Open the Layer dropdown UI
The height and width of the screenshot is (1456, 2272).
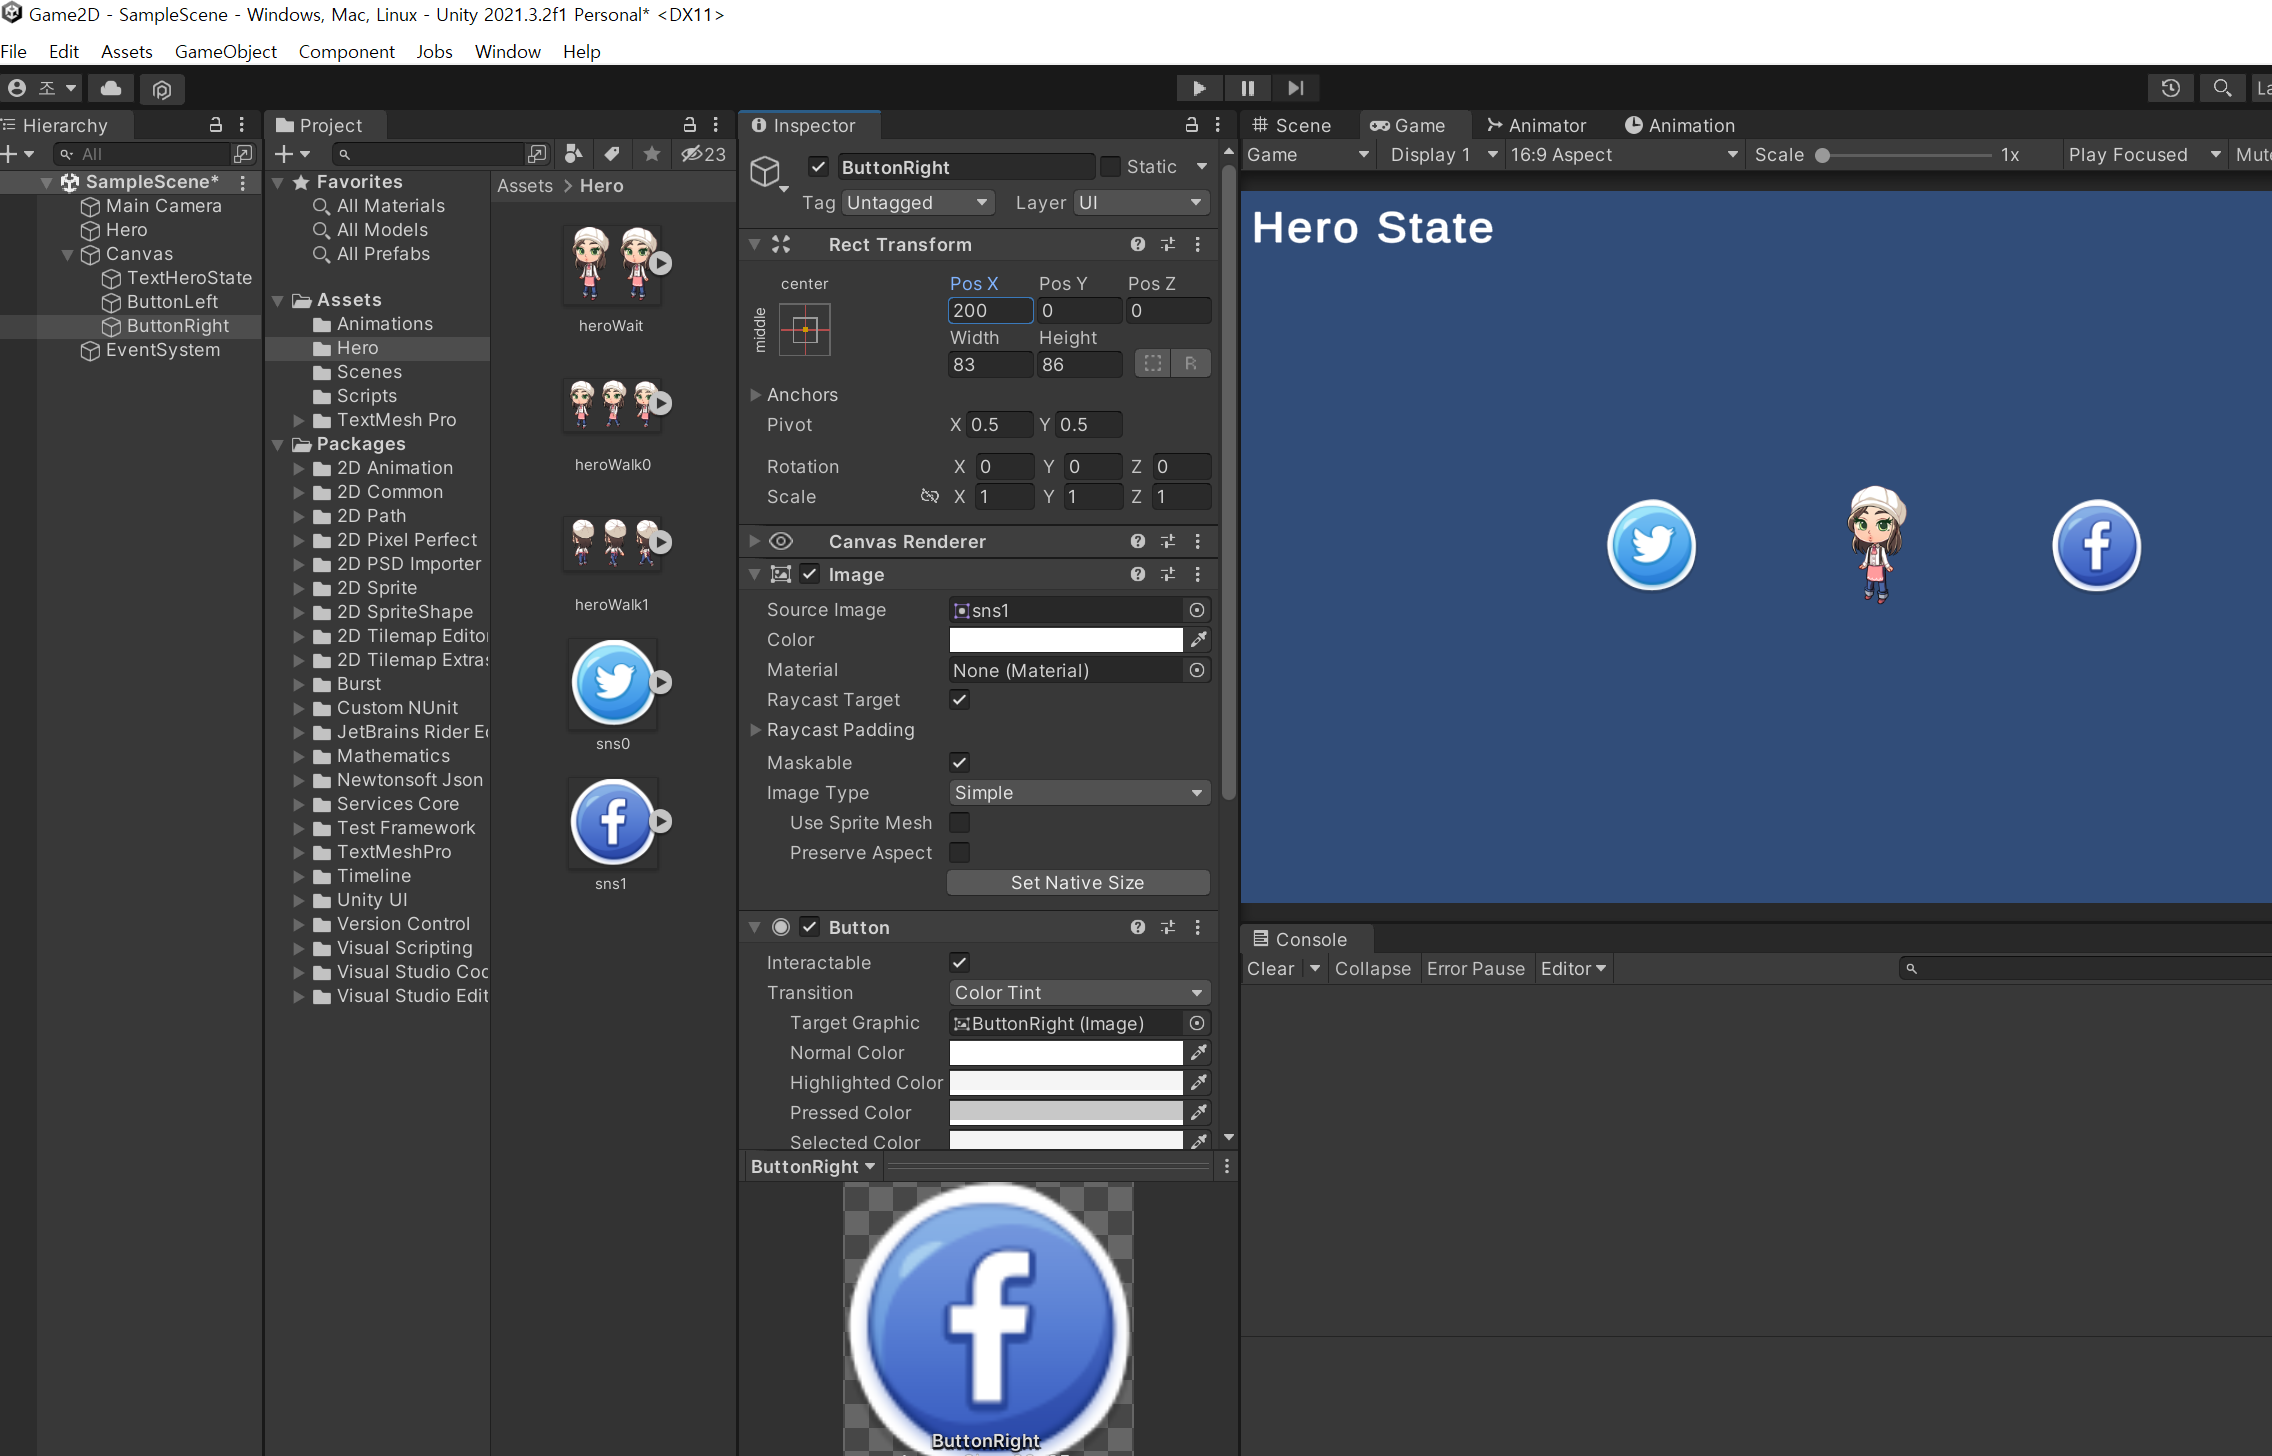coord(1142,203)
